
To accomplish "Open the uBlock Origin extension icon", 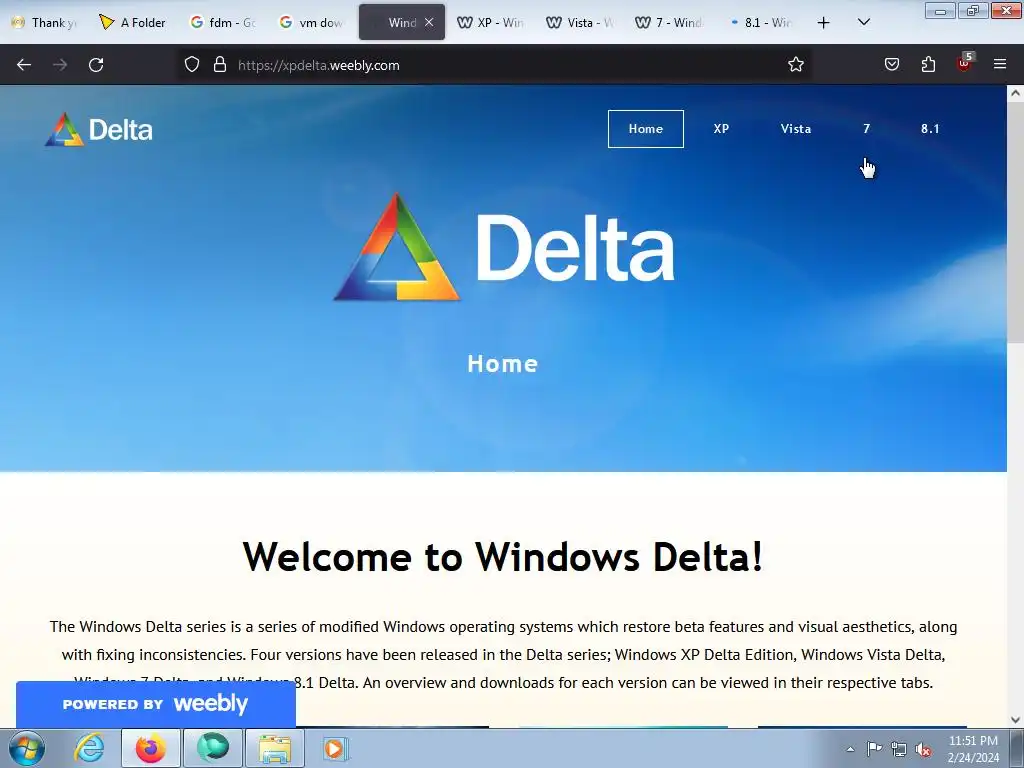I will click(965, 63).
